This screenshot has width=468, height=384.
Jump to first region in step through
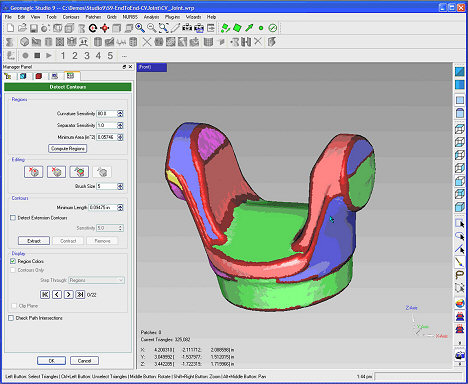45,295
